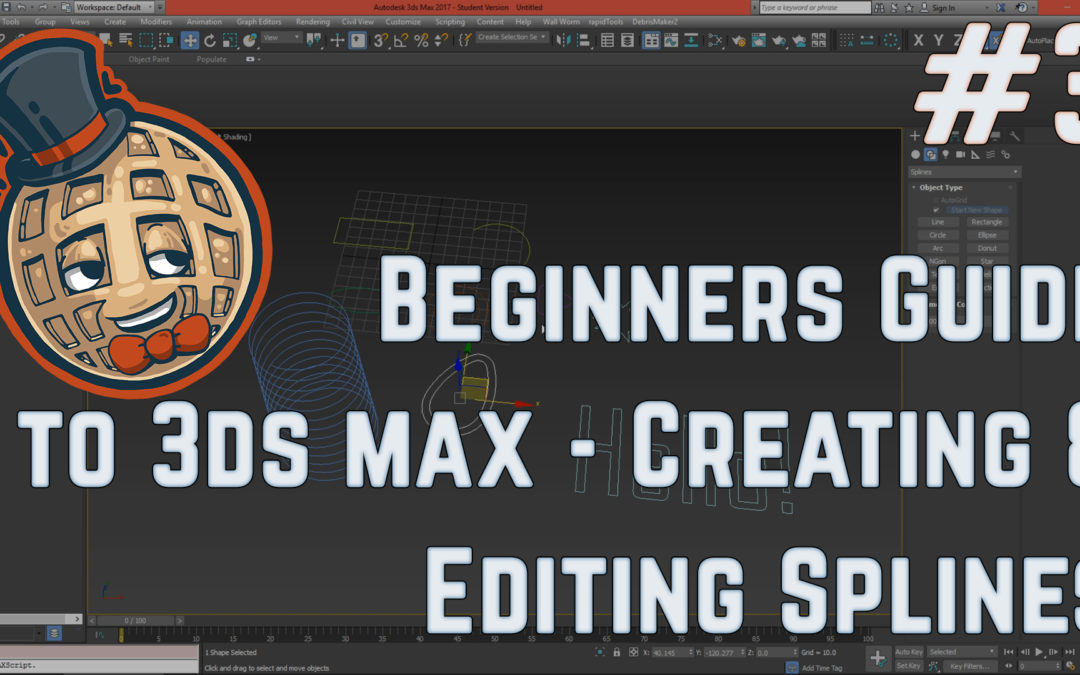Open the Create panel plus tab
The height and width of the screenshot is (675, 1080).
[x=915, y=136]
